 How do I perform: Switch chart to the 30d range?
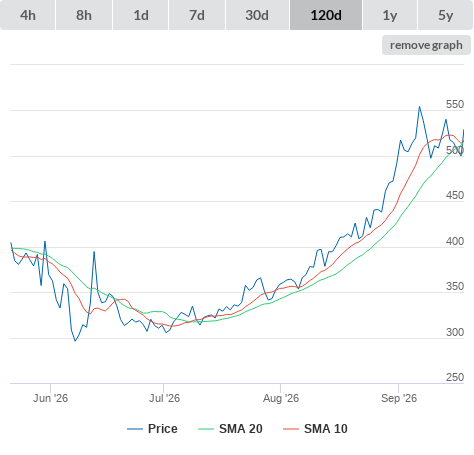[257, 15]
